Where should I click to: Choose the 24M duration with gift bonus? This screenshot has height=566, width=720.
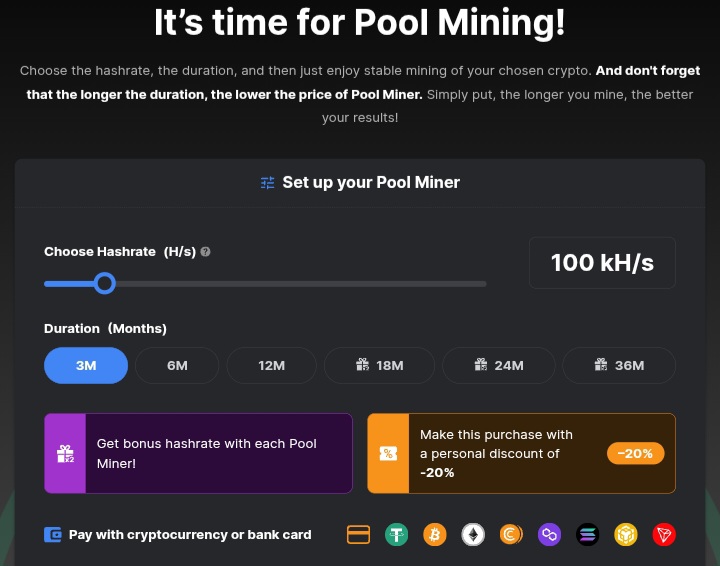[x=498, y=365]
